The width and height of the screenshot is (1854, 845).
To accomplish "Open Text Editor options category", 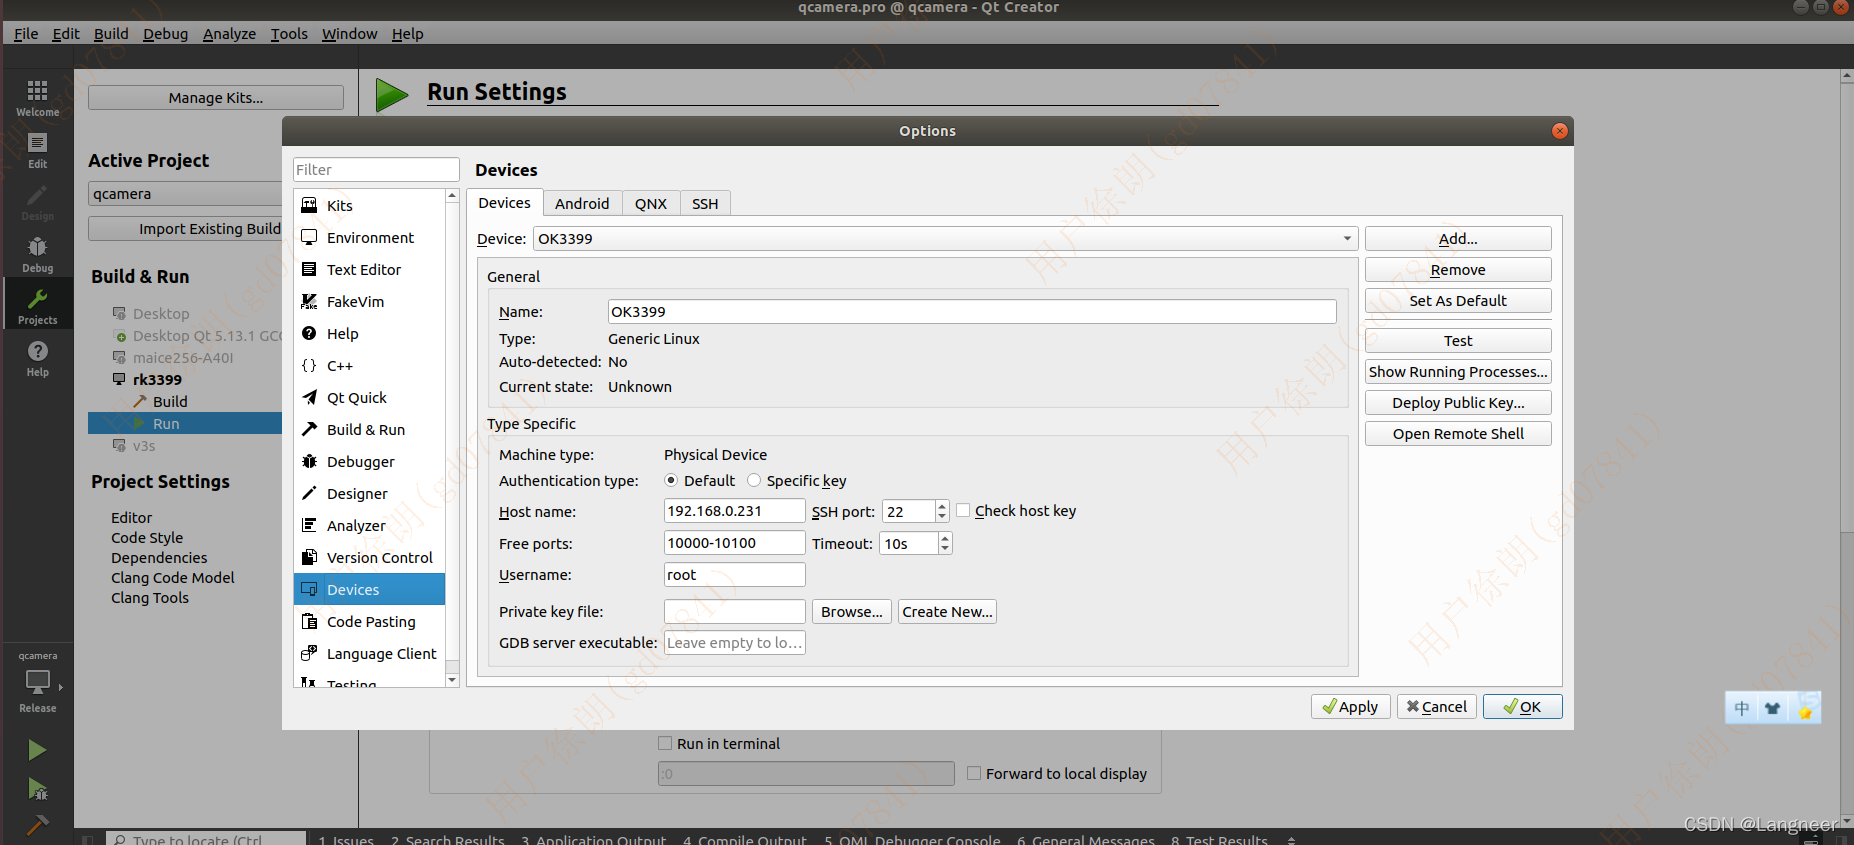I will pos(369,269).
